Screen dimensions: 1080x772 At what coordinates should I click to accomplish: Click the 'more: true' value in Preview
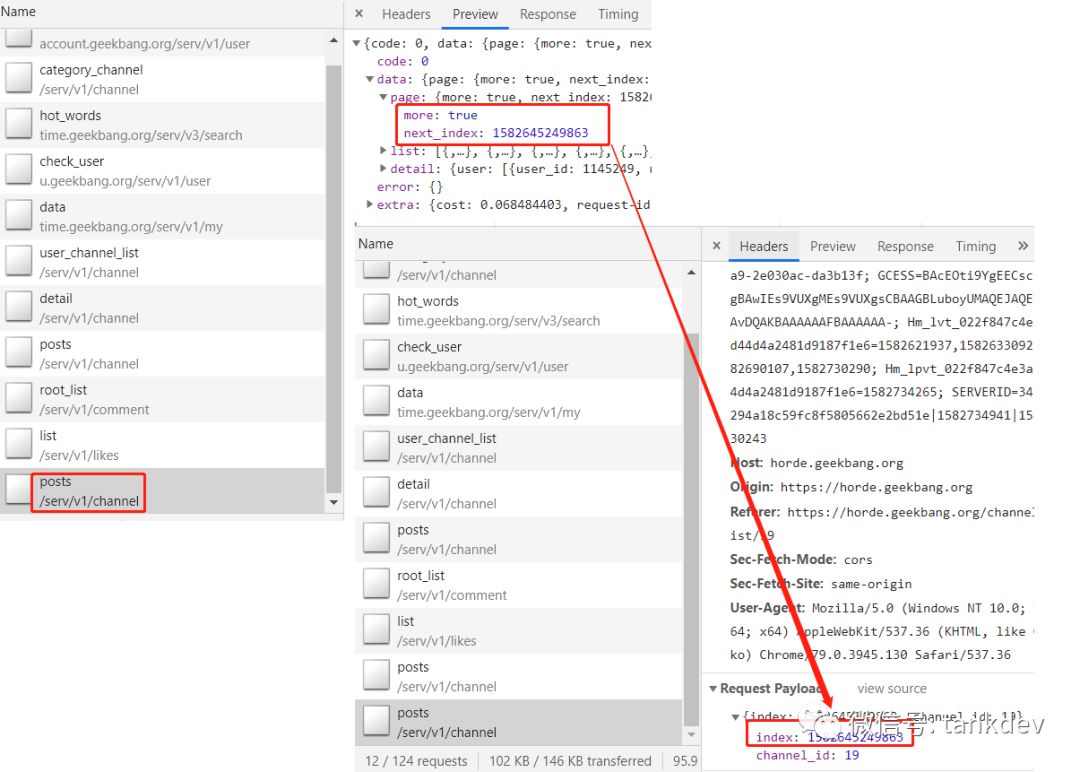[x=440, y=115]
